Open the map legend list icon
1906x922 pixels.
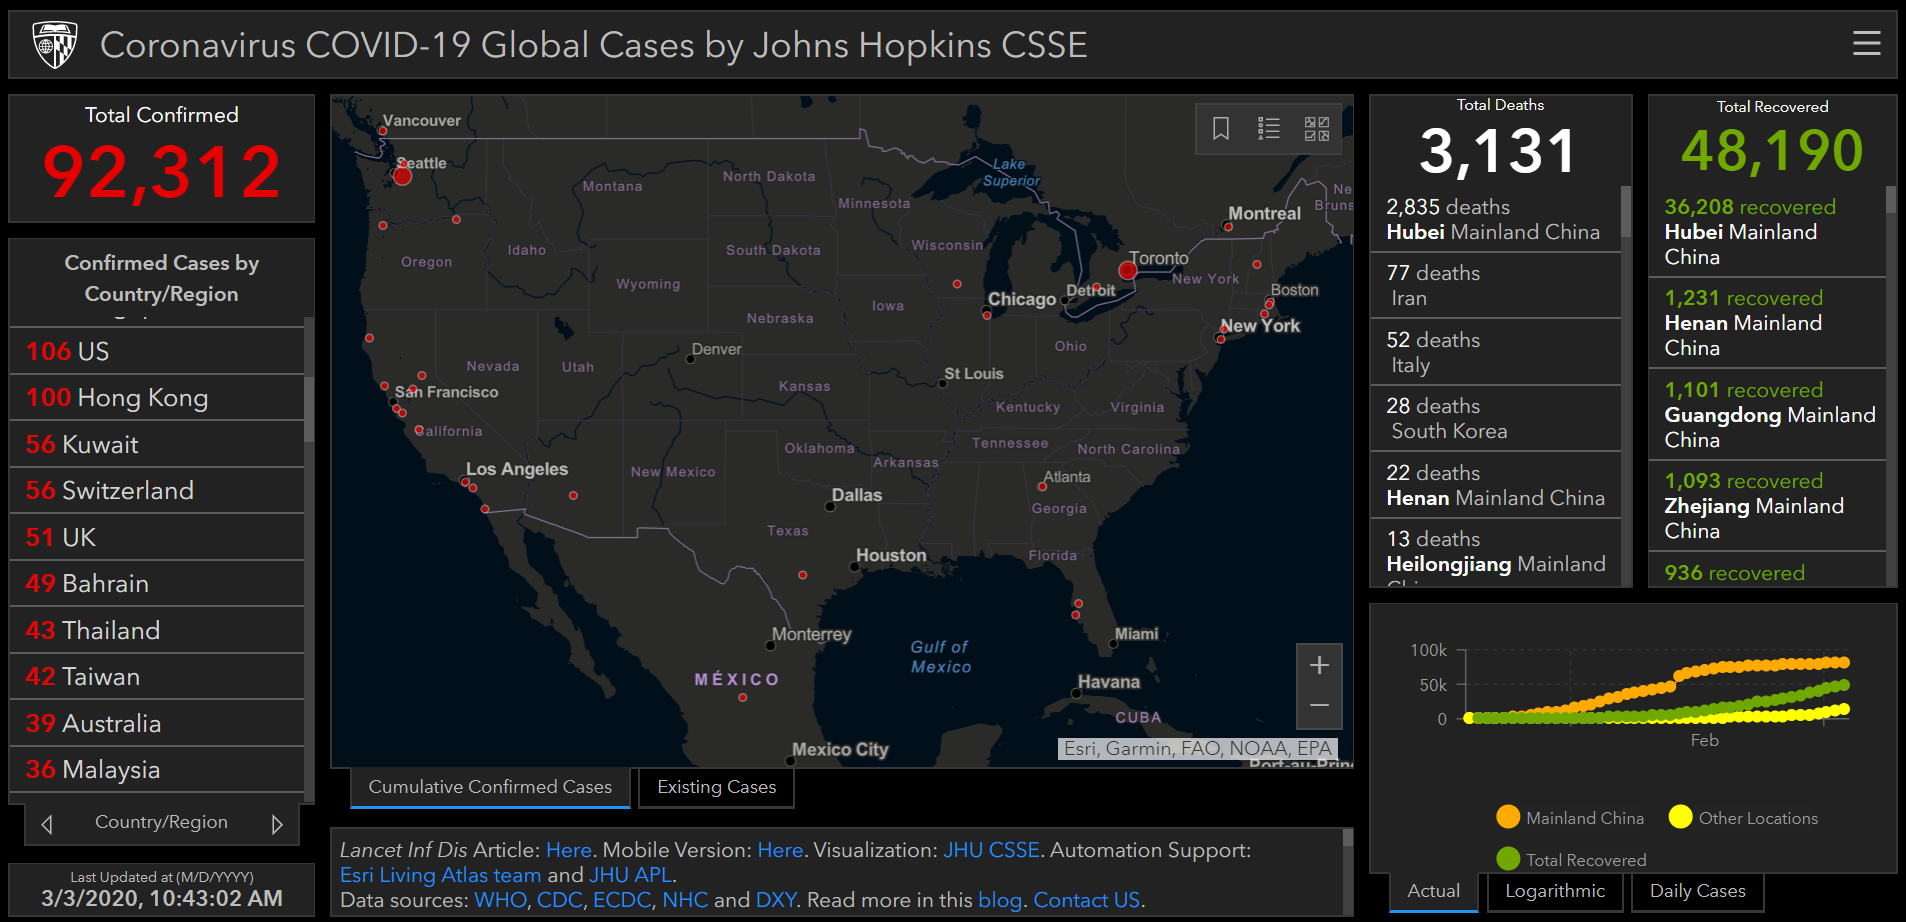click(x=1269, y=128)
